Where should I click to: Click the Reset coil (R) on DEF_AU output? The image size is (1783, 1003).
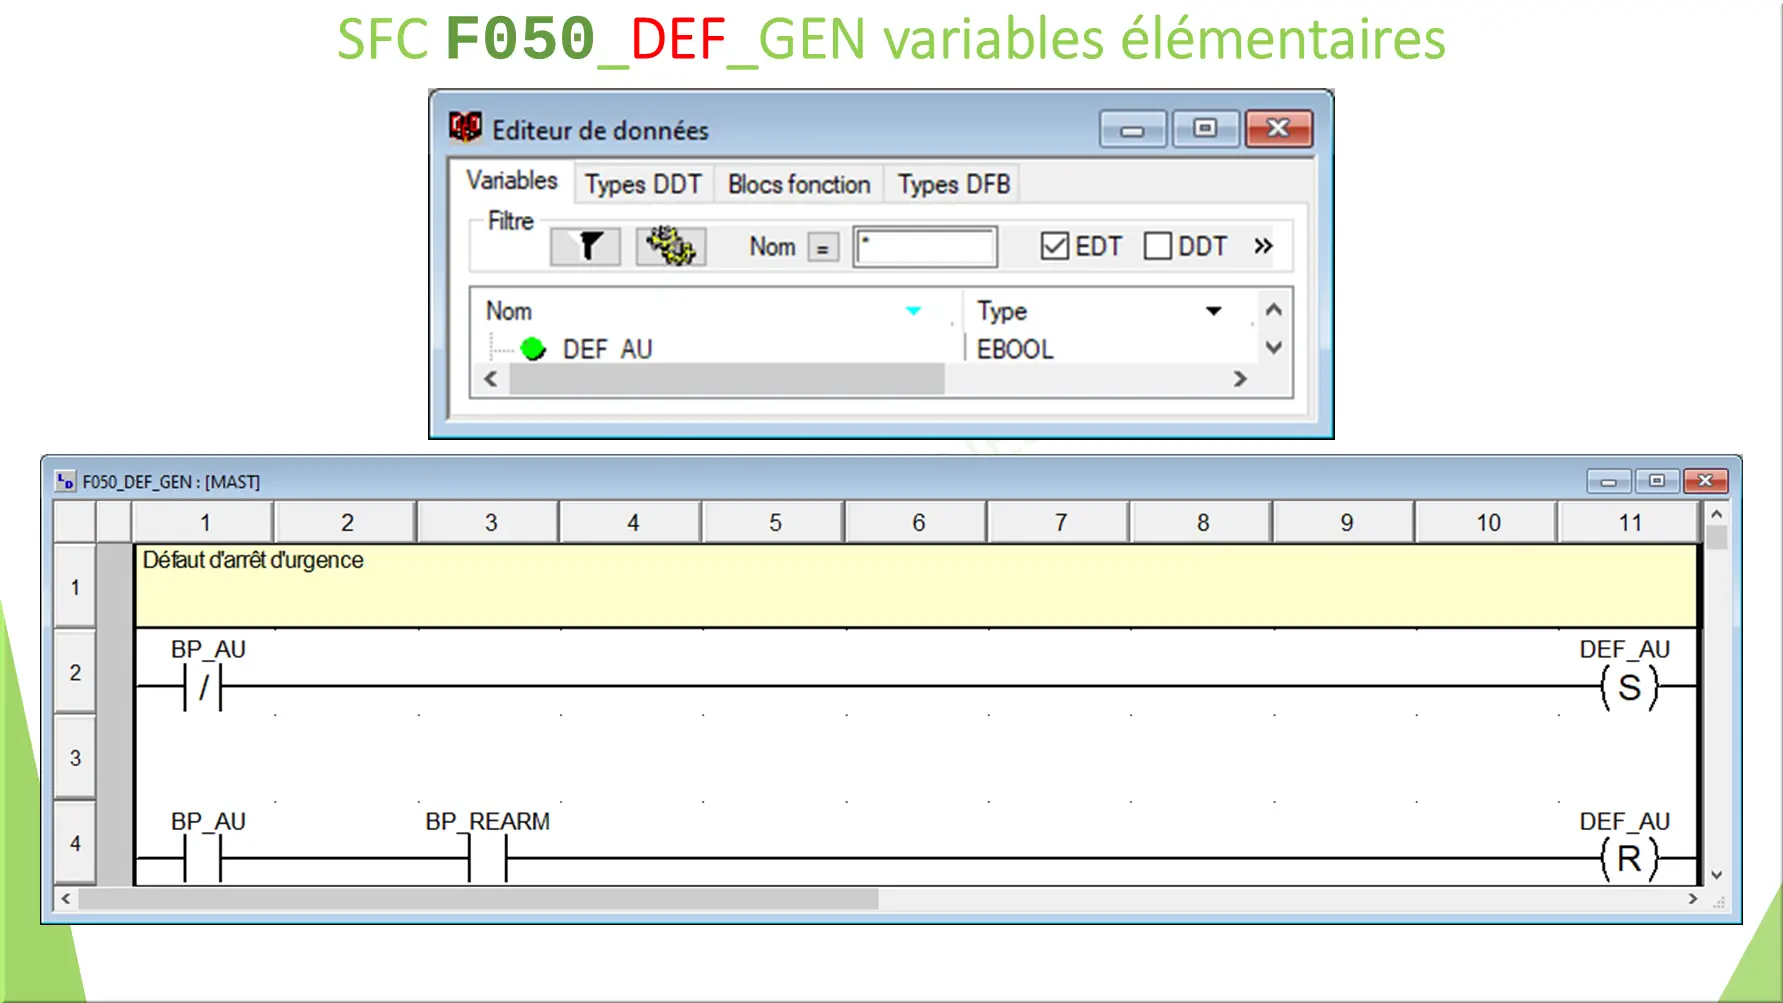1631,857
